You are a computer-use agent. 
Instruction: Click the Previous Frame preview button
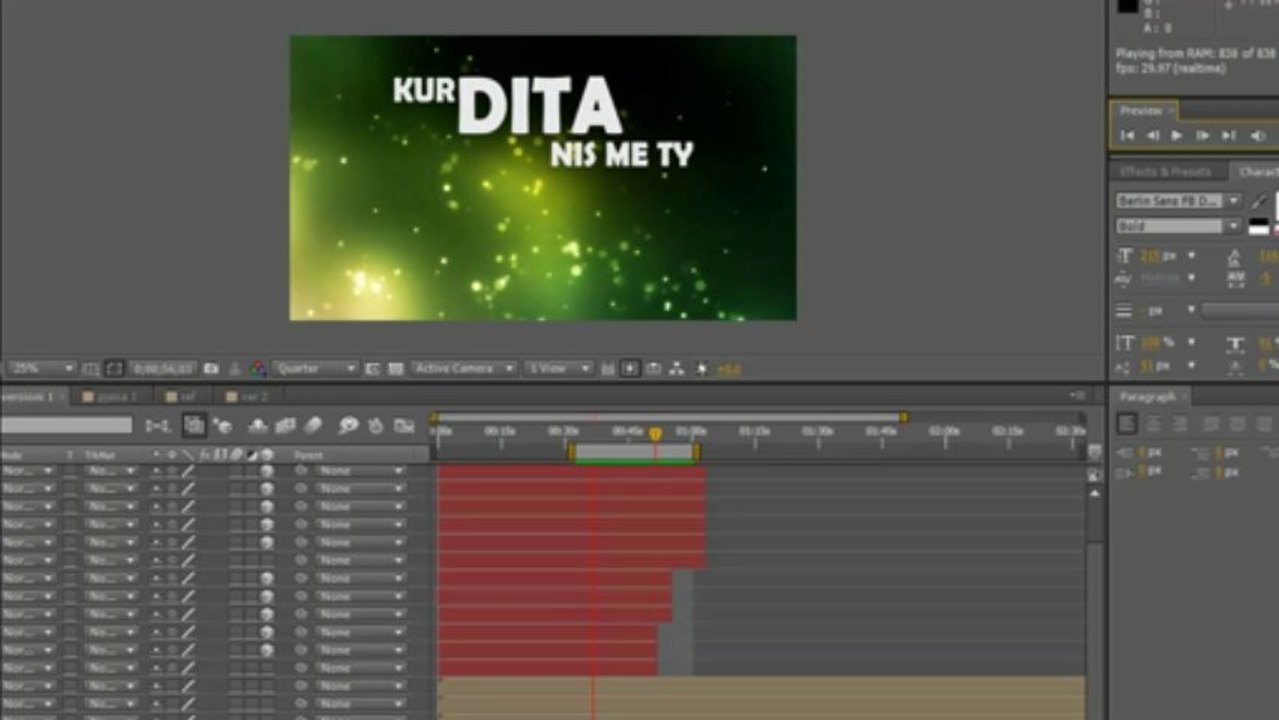click(1152, 136)
